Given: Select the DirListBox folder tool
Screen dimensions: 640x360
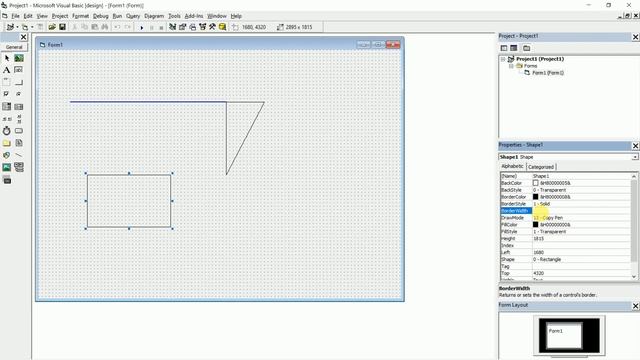Looking at the screenshot, I should pos(7,143).
